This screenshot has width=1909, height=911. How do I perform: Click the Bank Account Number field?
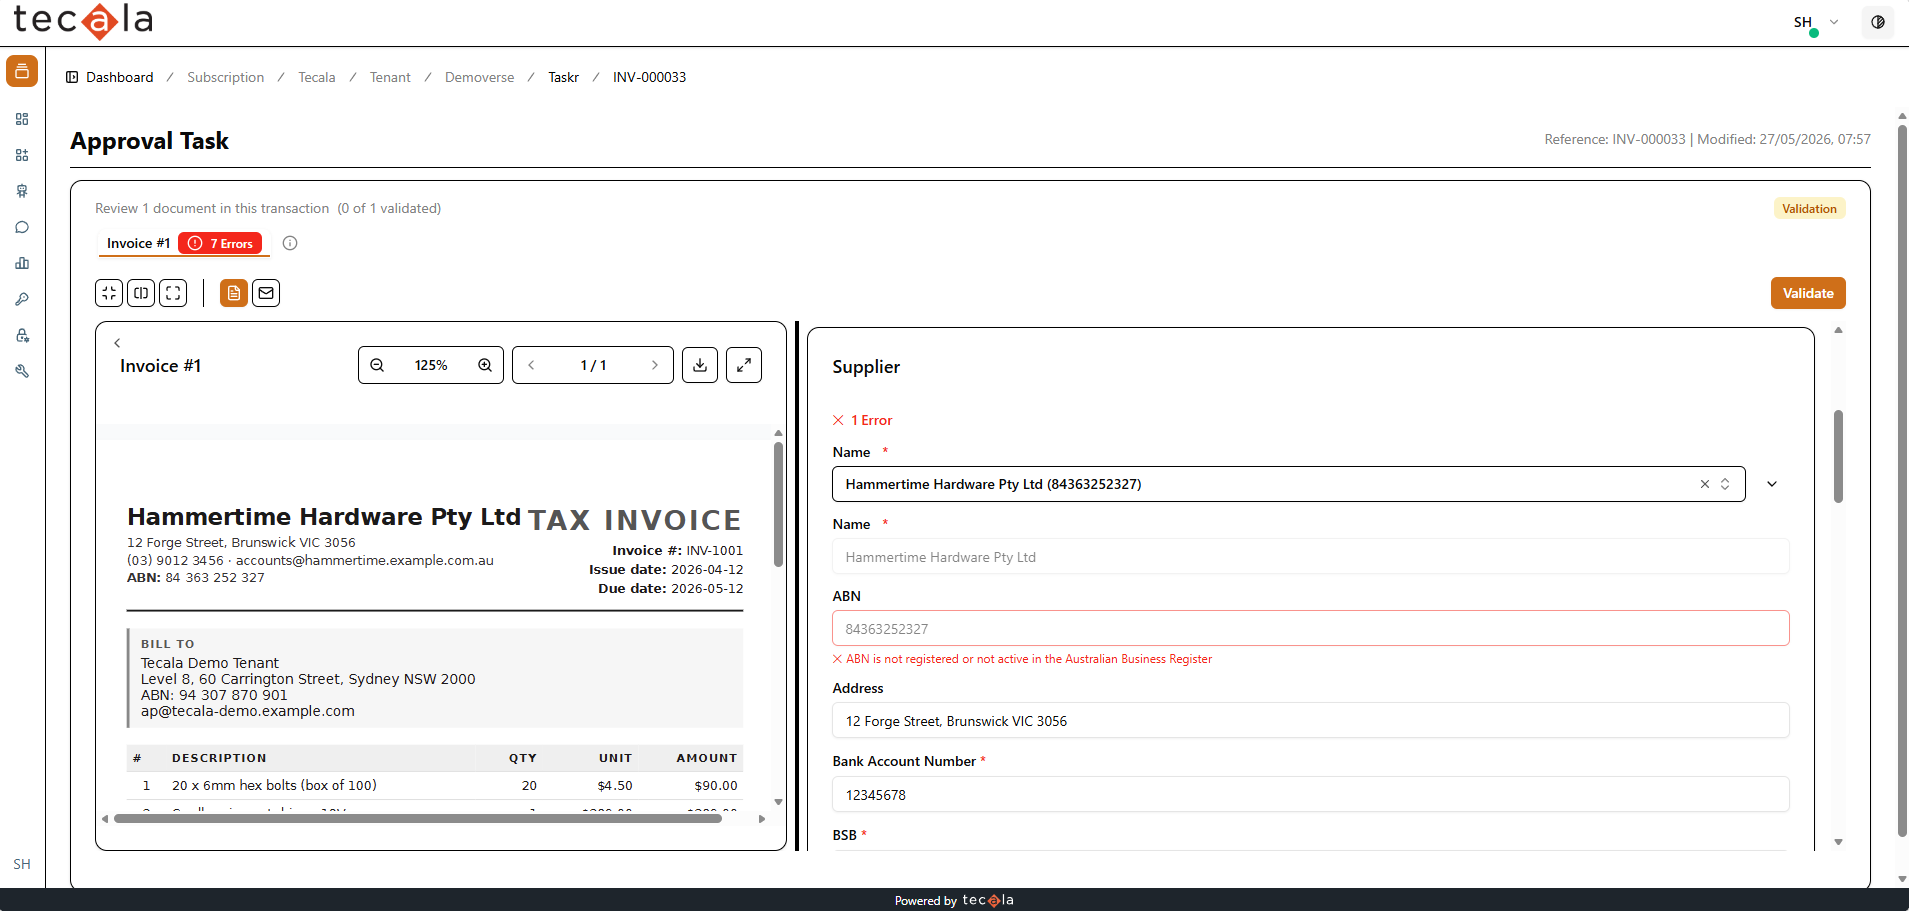pyautogui.click(x=1311, y=794)
